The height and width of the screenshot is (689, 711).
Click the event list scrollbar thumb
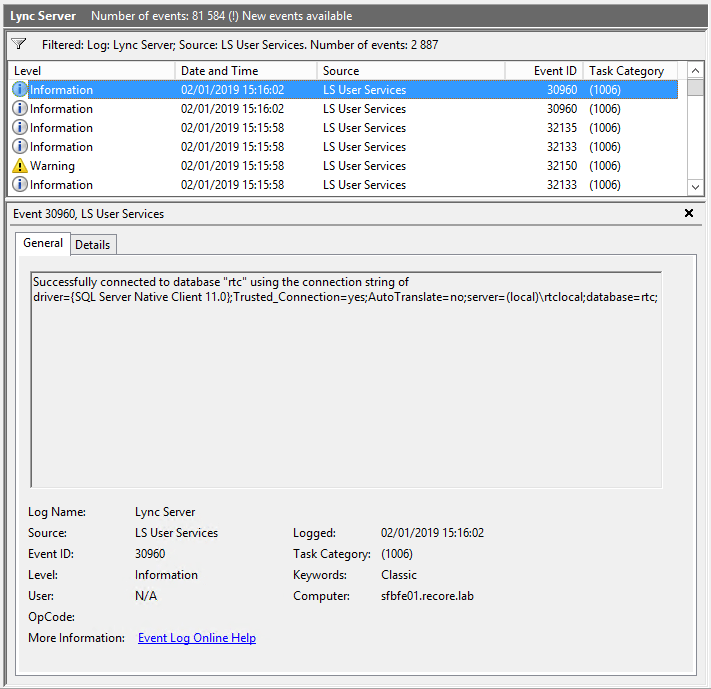point(695,88)
